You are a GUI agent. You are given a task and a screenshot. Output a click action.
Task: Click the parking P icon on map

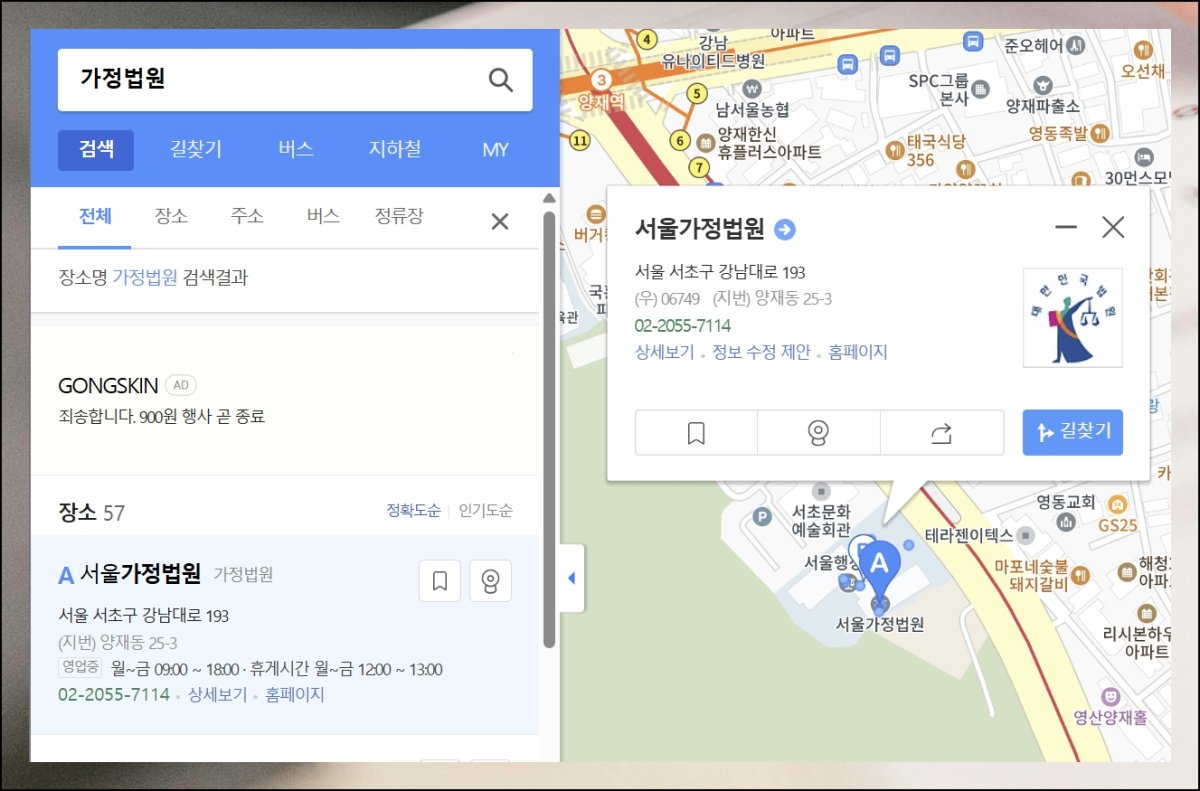pos(762,517)
